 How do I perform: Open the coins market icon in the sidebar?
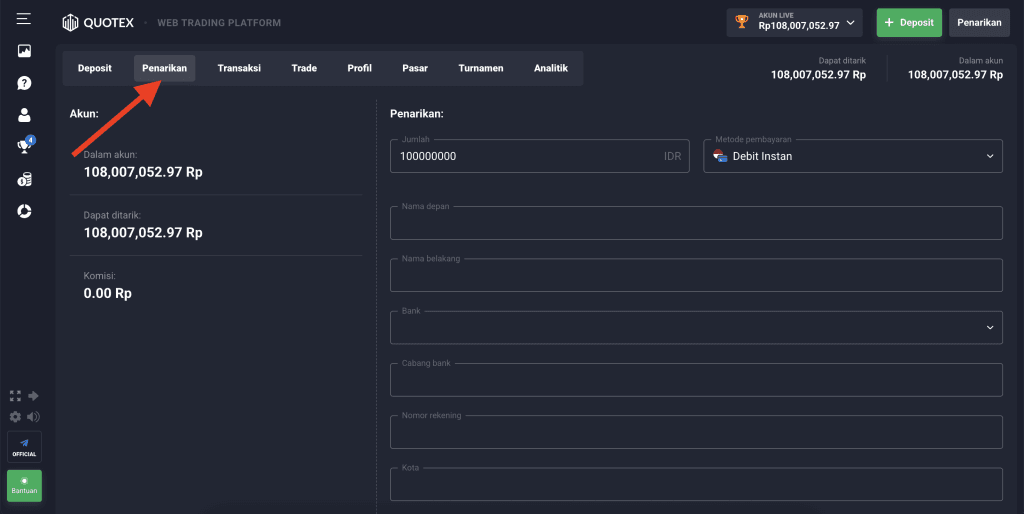(x=24, y=179)
